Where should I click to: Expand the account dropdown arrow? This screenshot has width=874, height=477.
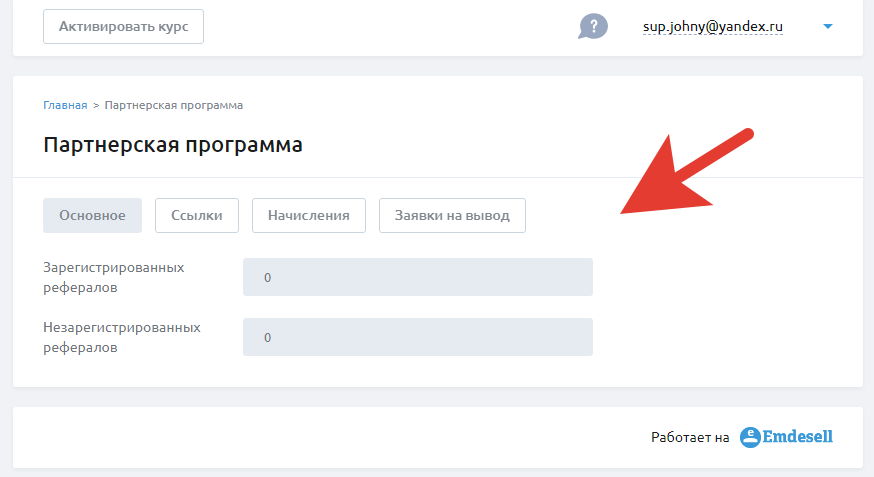pyautogui.click(x=828, y=26)
